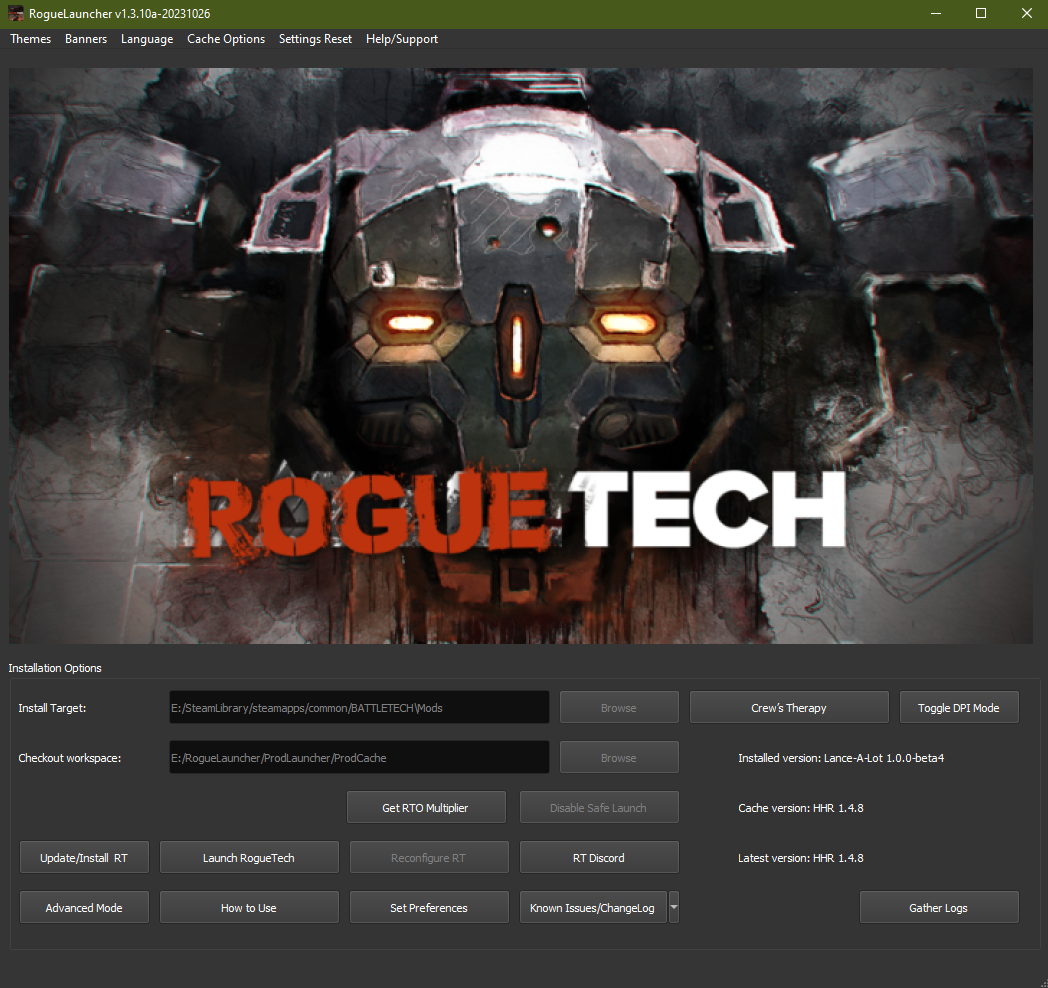The height and width of the screenshot is (988, 1048).
Task: Click the RogueLauncher title bar app icon
Action: 15,13
